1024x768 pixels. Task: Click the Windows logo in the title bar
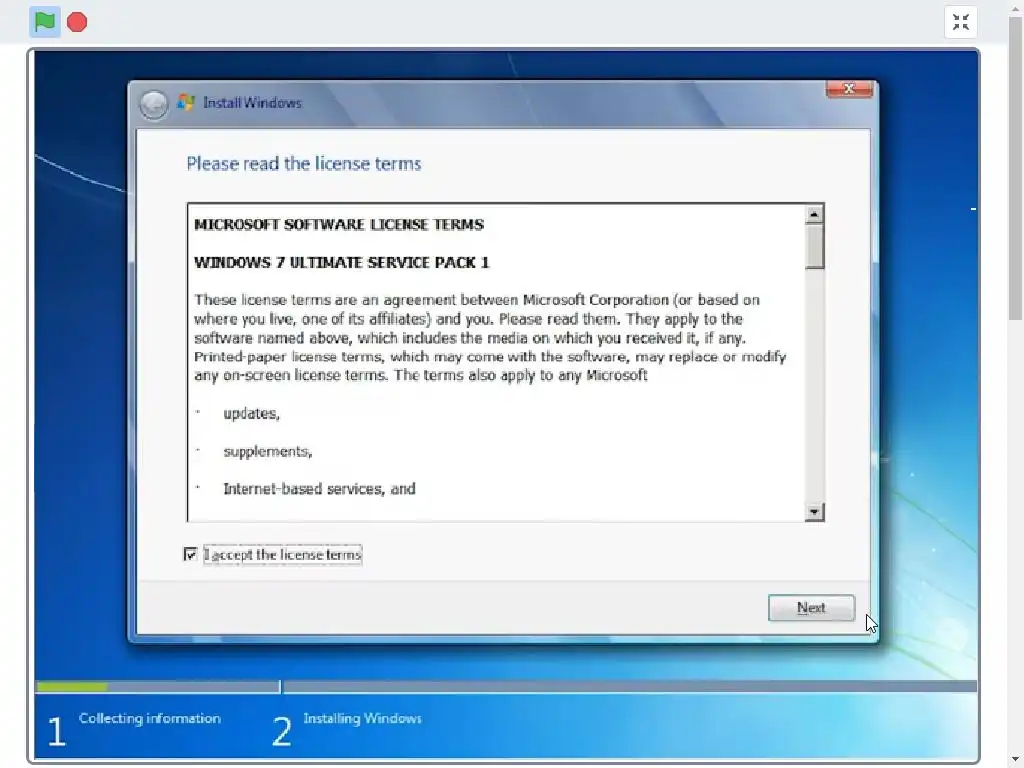coord(186,103)
